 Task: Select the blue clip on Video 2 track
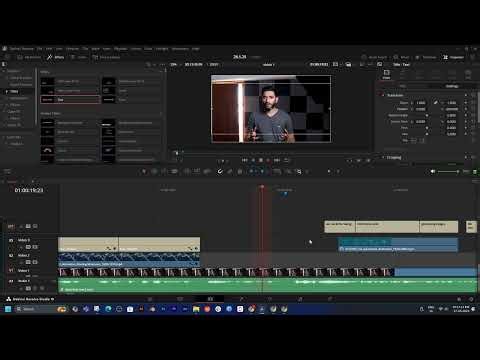coord(129,260)
